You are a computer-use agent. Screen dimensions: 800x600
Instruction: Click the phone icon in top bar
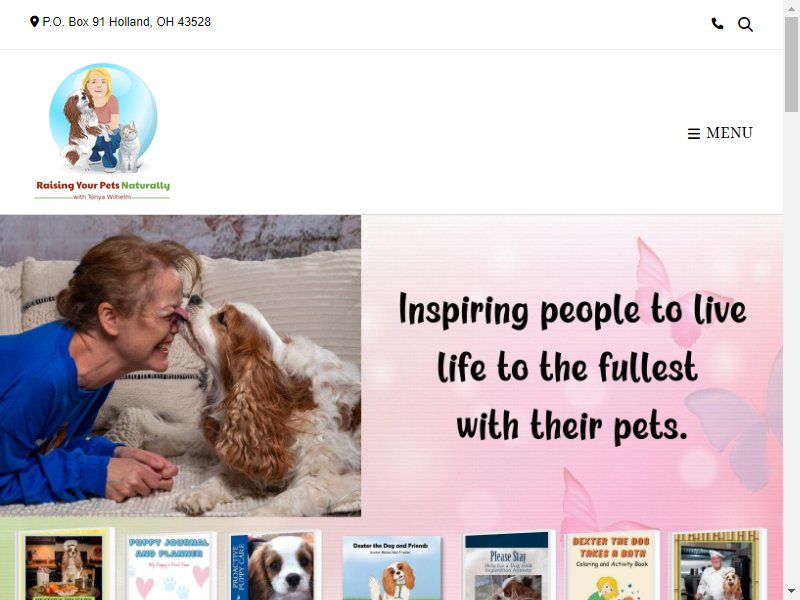pos(717,23)
